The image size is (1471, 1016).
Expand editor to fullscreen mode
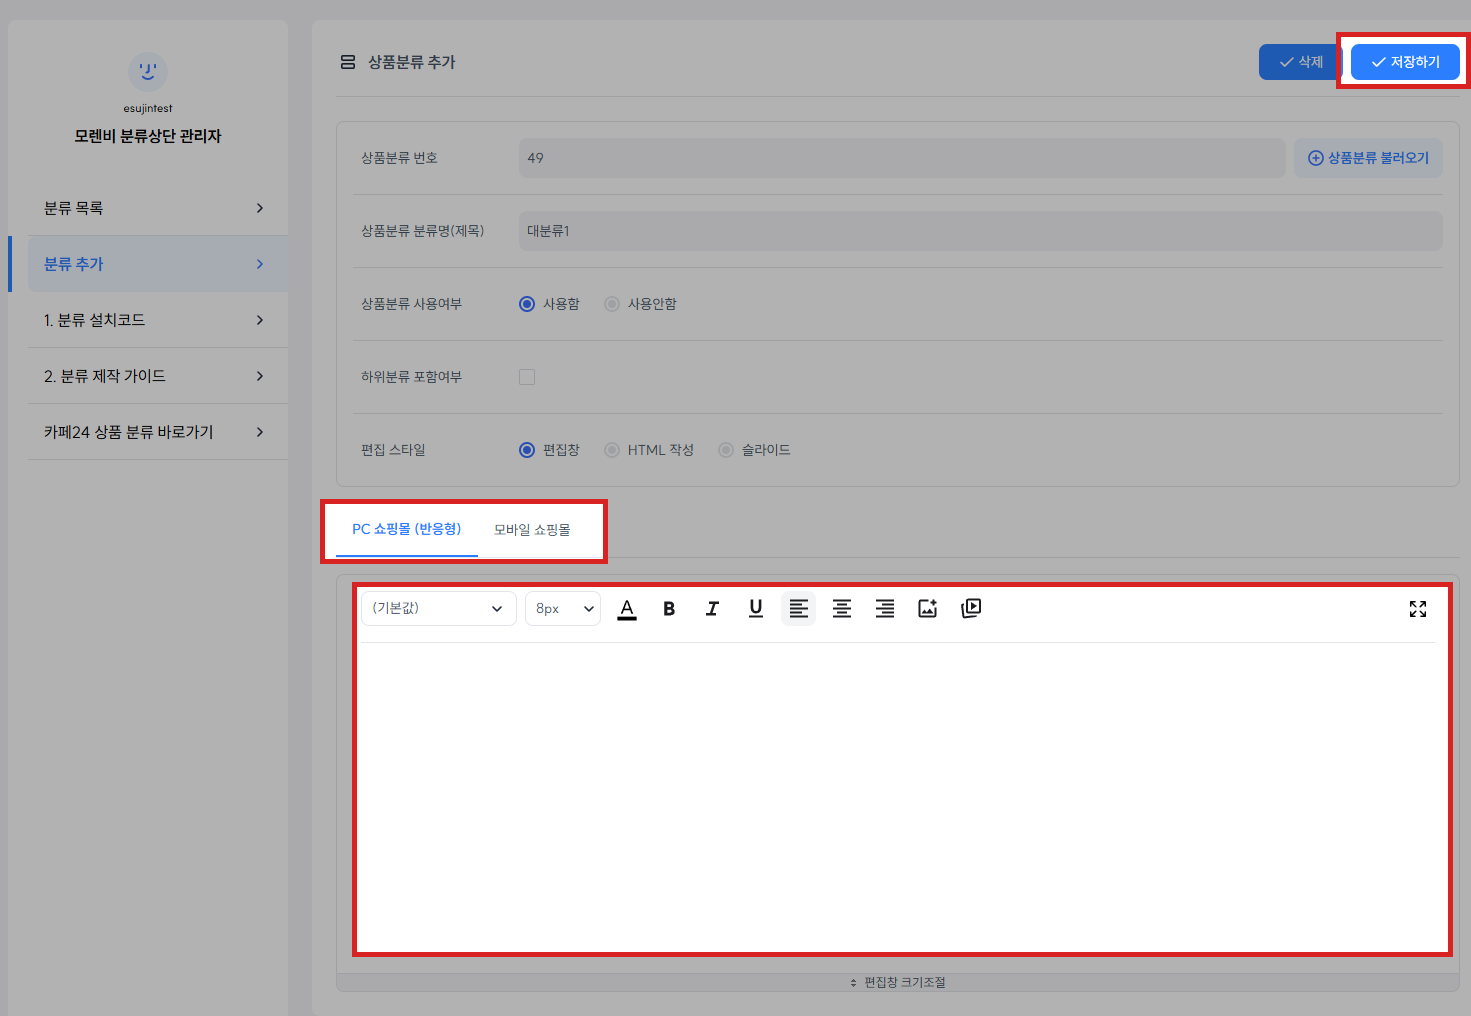[1417, 609]
